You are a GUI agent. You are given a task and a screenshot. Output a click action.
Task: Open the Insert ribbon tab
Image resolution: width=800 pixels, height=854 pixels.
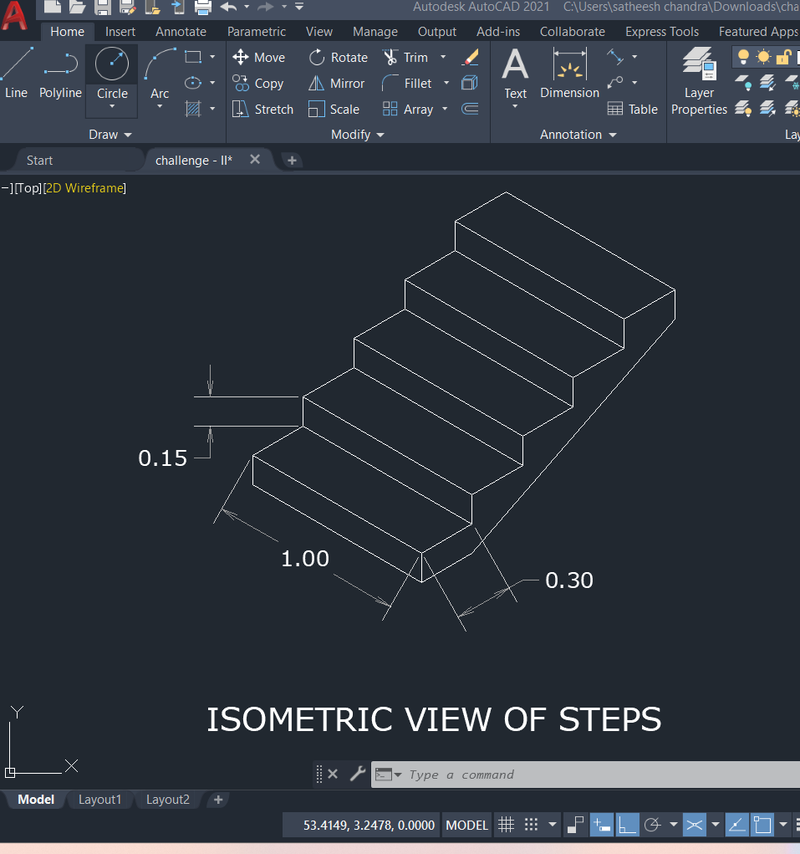120,32
